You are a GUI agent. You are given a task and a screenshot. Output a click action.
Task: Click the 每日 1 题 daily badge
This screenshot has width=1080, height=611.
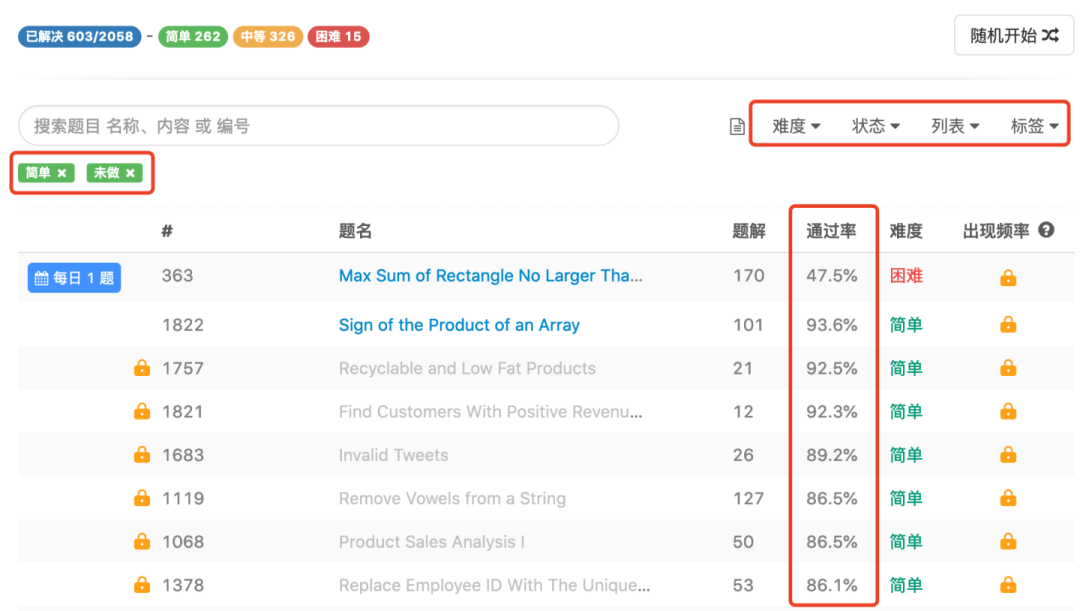pyautogui.click(x=74, y=278)
